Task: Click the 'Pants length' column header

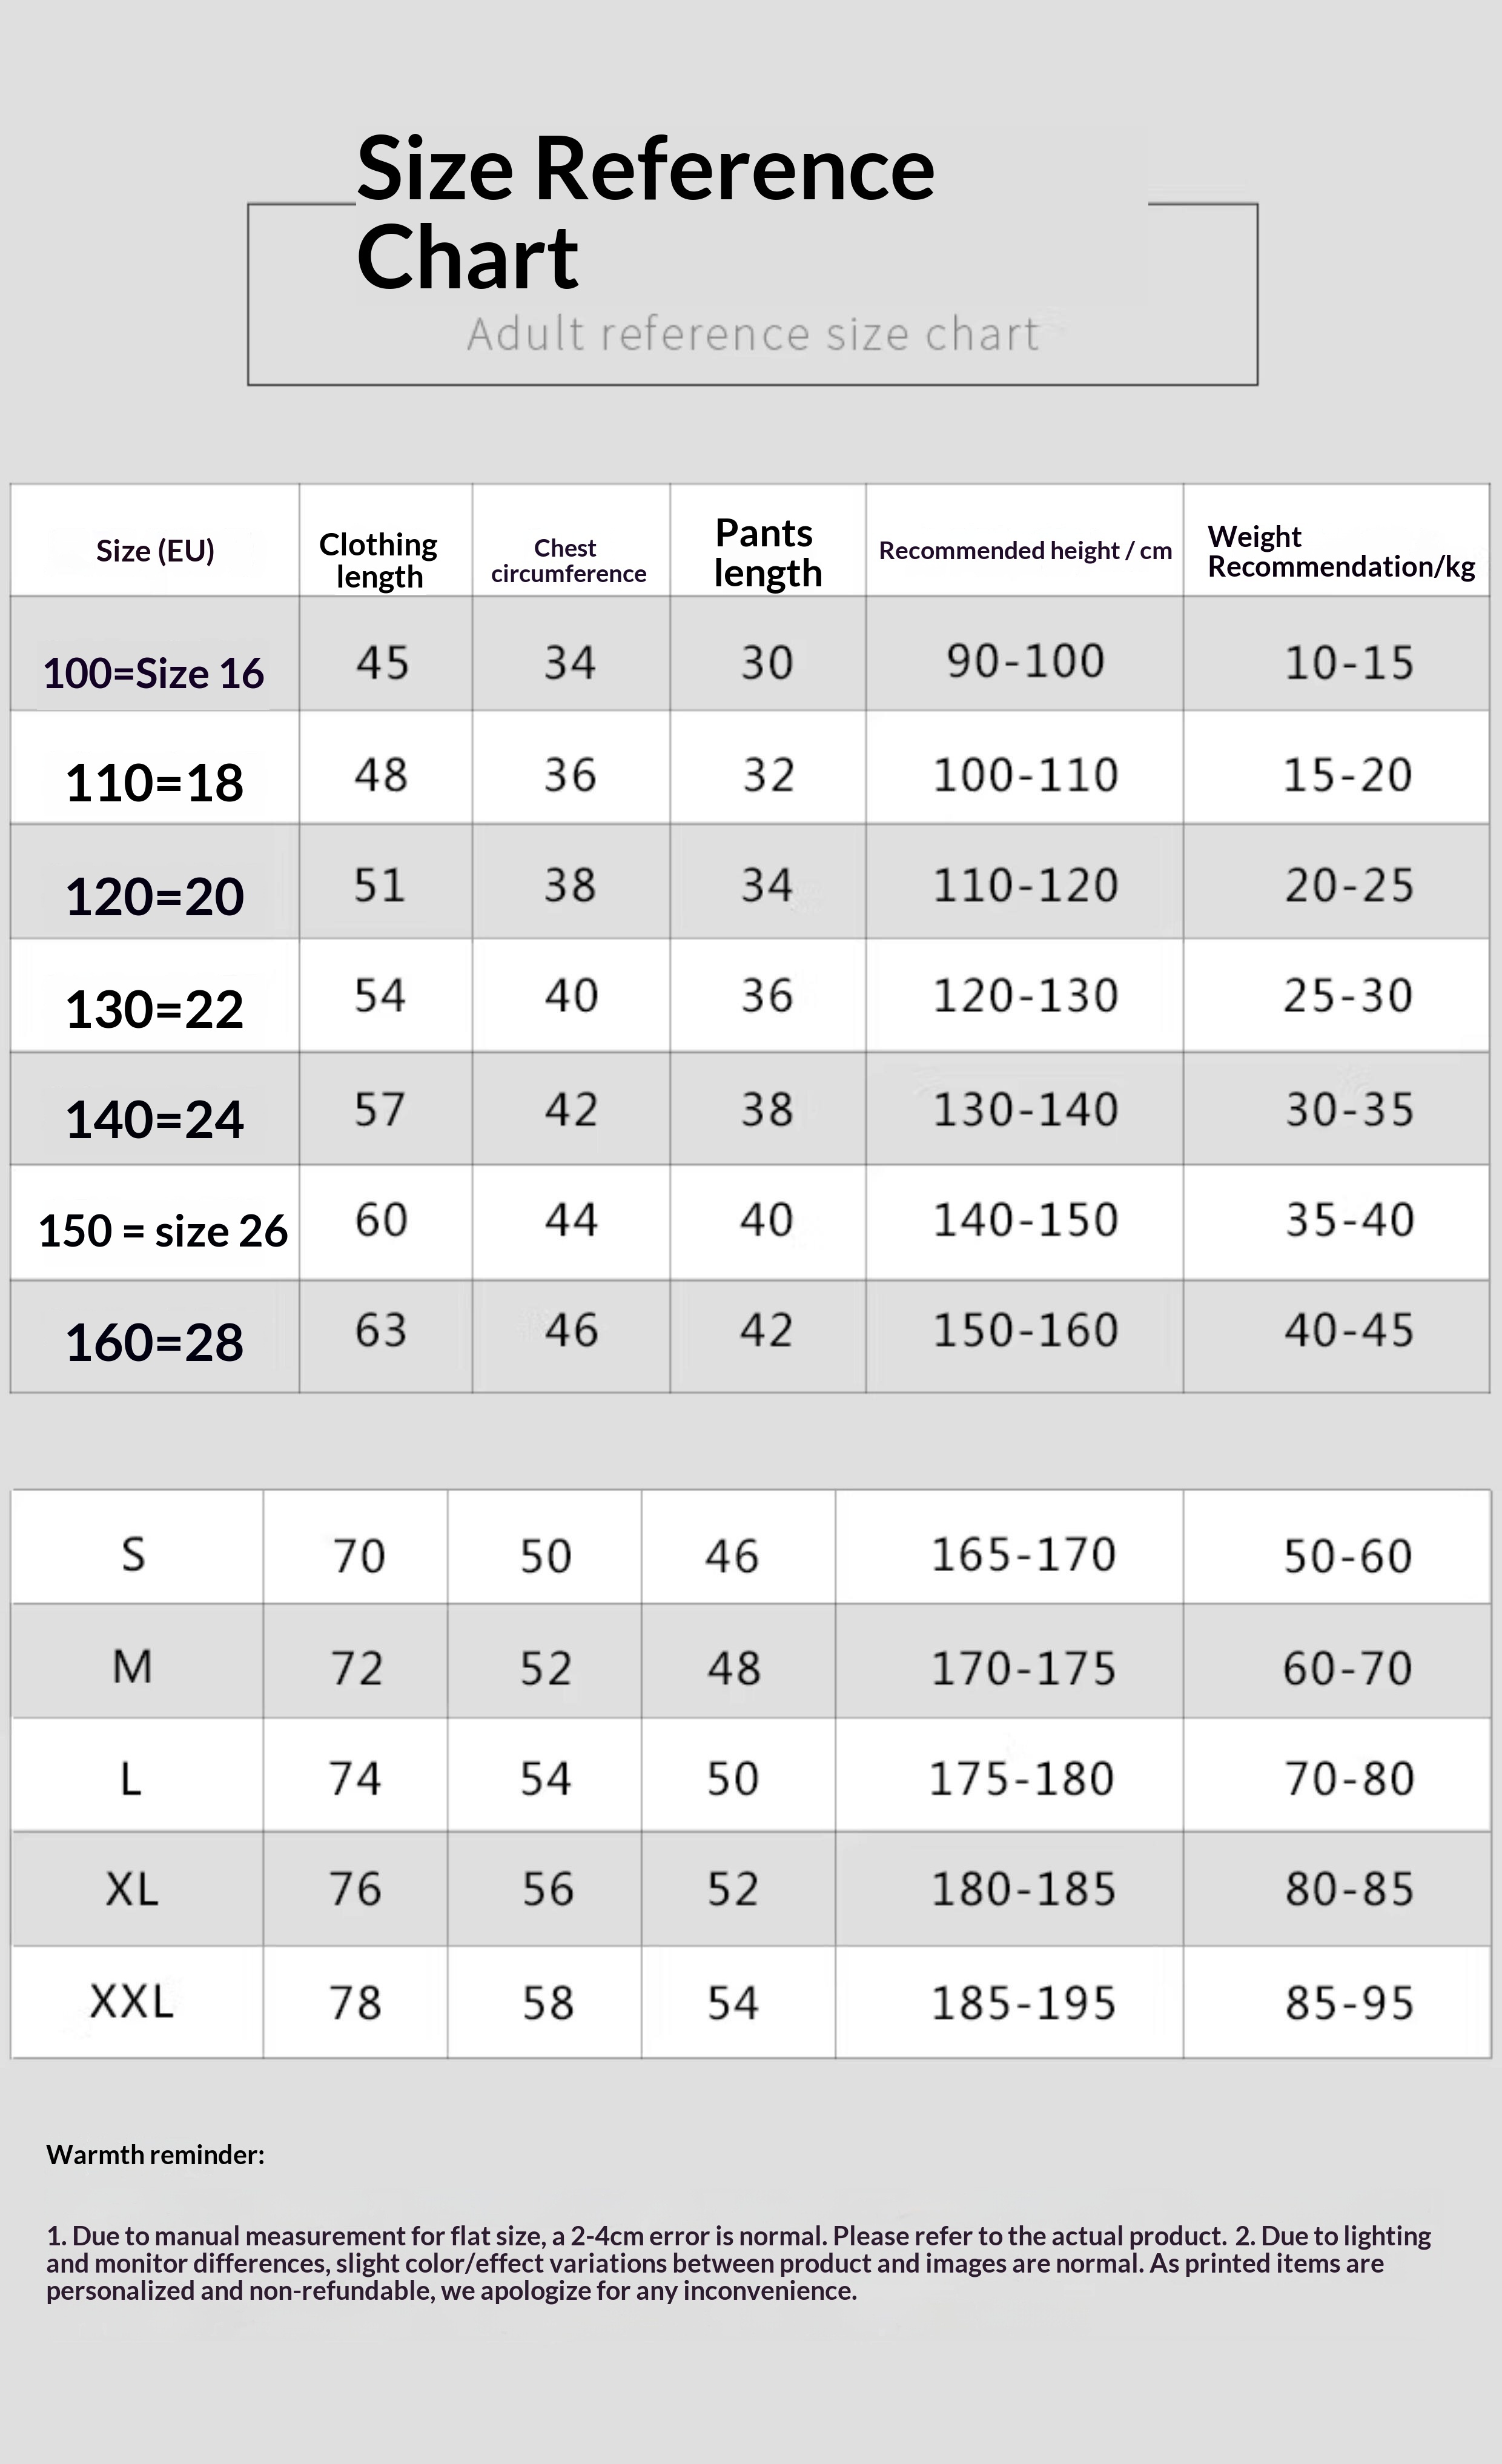Action: pos(767,553)
